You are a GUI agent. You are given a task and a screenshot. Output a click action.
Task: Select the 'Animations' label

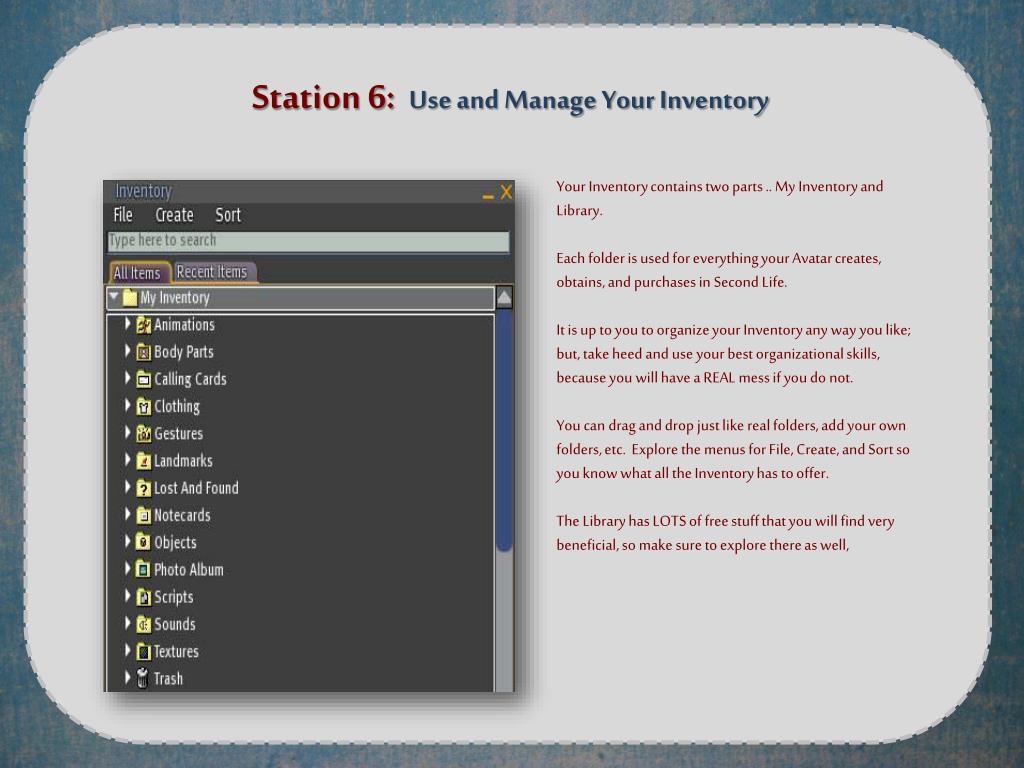[x=184, y=325]
